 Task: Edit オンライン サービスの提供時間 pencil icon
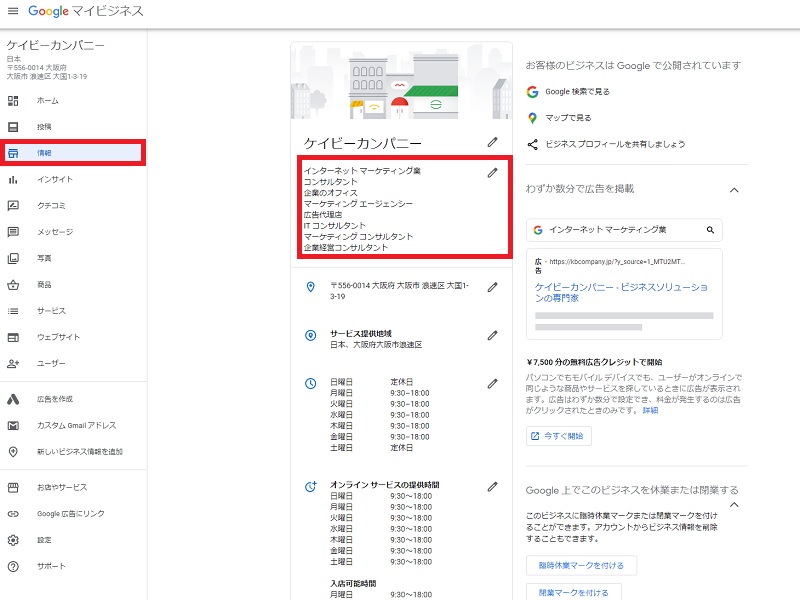492,486
